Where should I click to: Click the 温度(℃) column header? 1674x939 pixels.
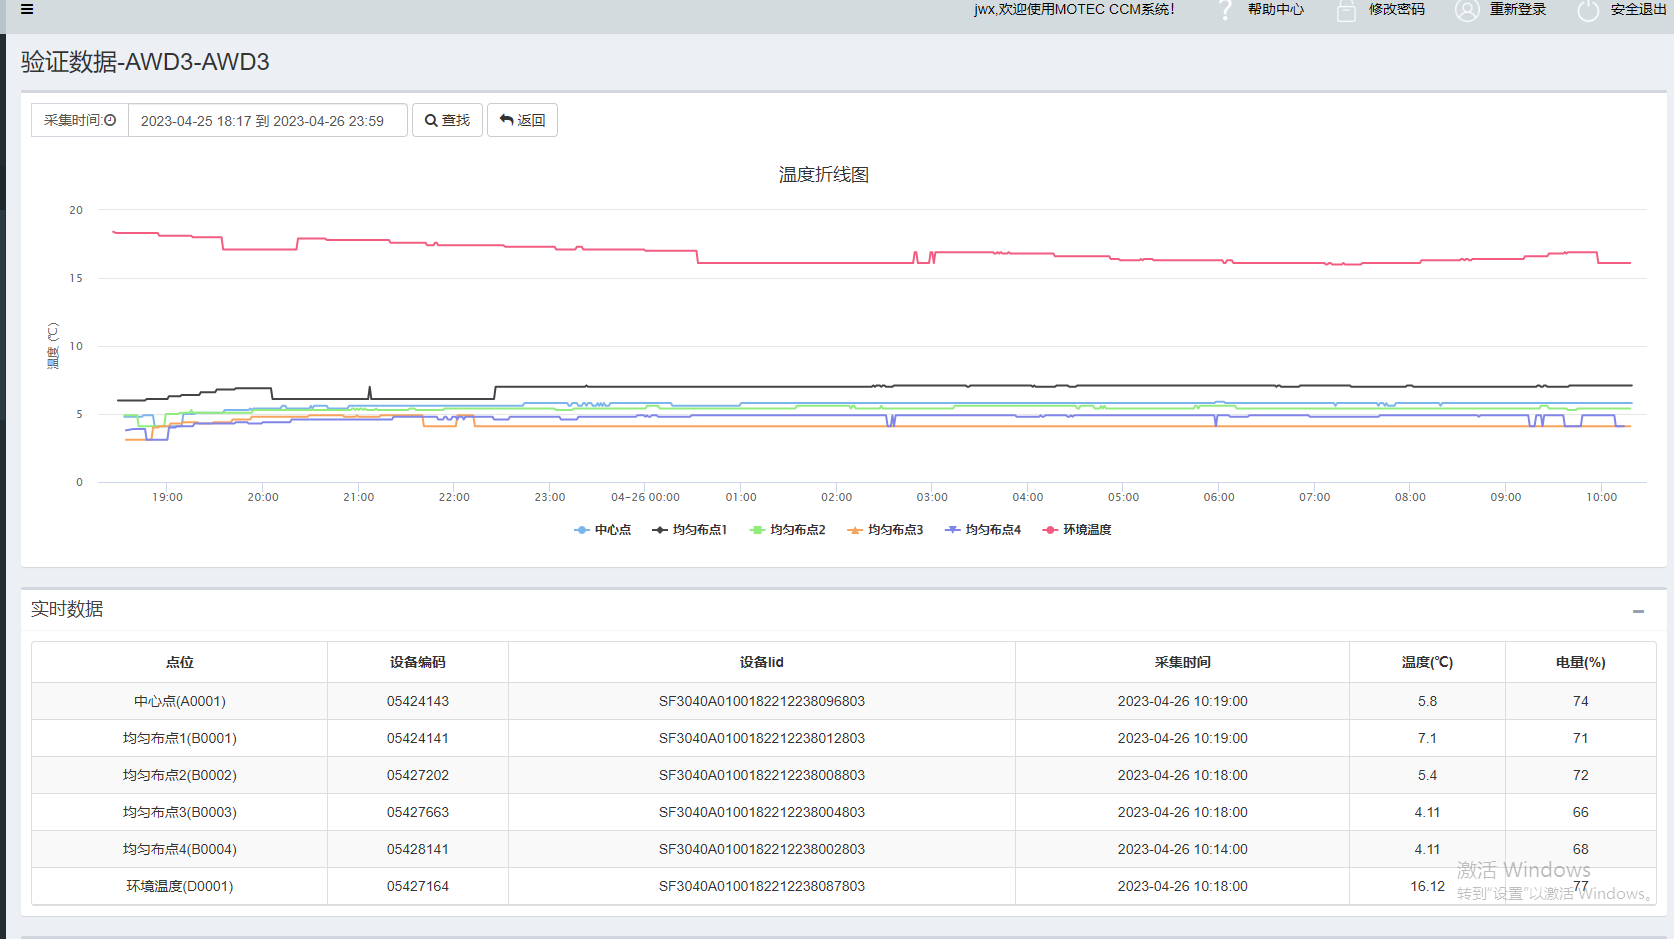(x=1427, y=662)
